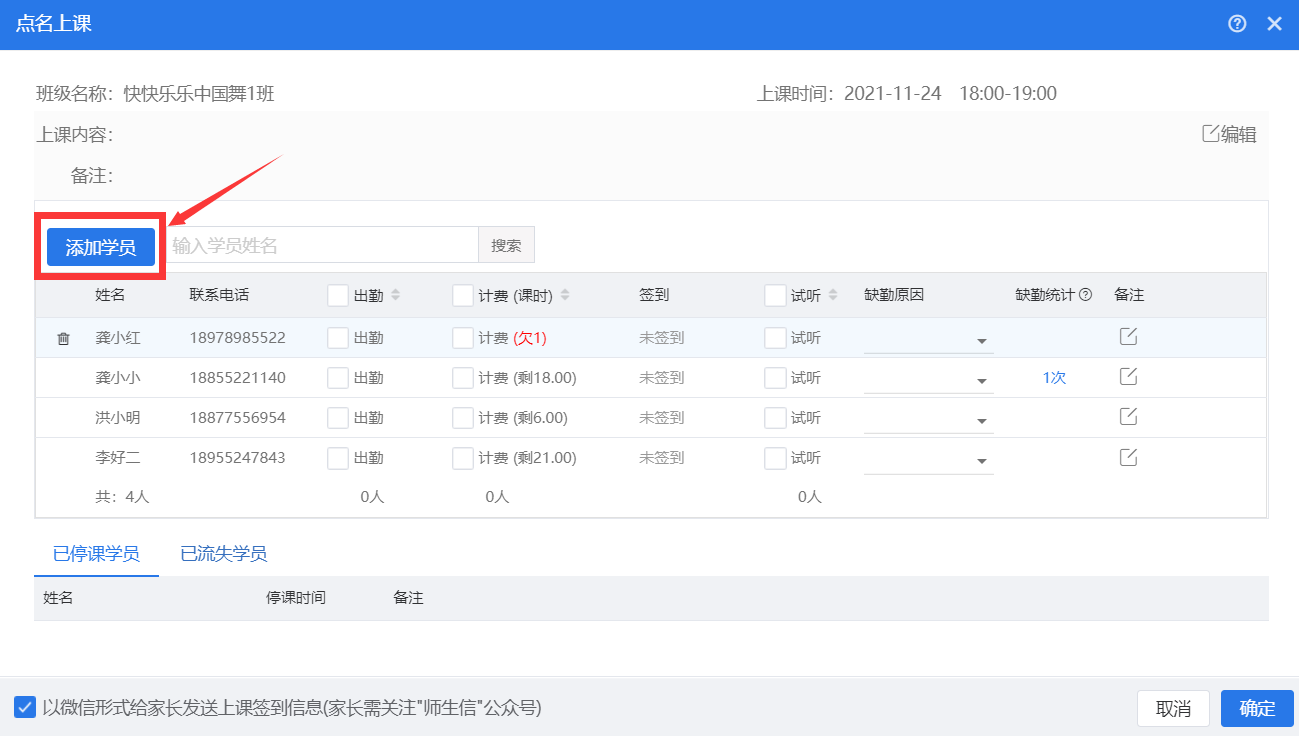Switch to the 已停课学员 tab
This screenshot has width=1299, height=736.
coord(96,554)
